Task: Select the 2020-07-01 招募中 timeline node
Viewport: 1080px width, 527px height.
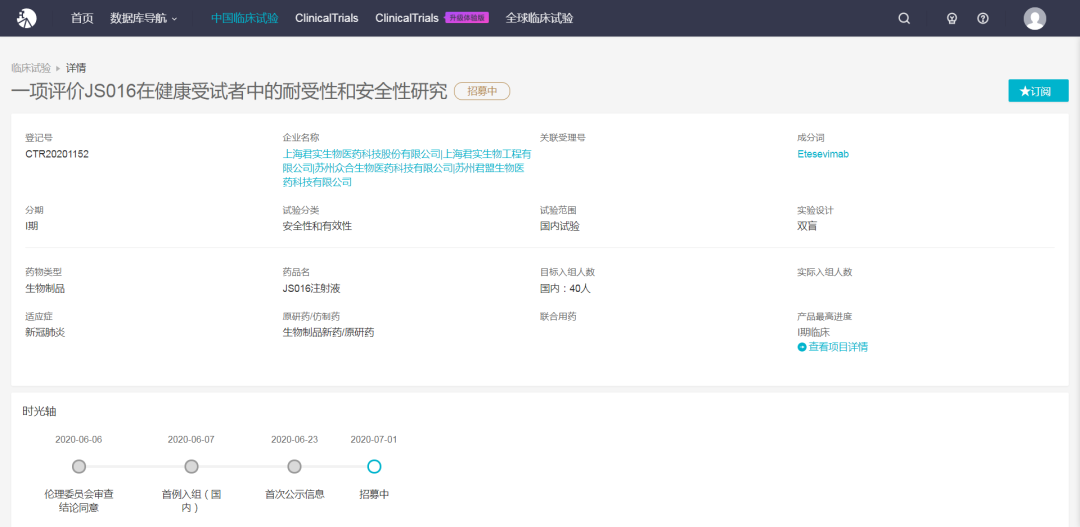Action: (x=374, y=467)
